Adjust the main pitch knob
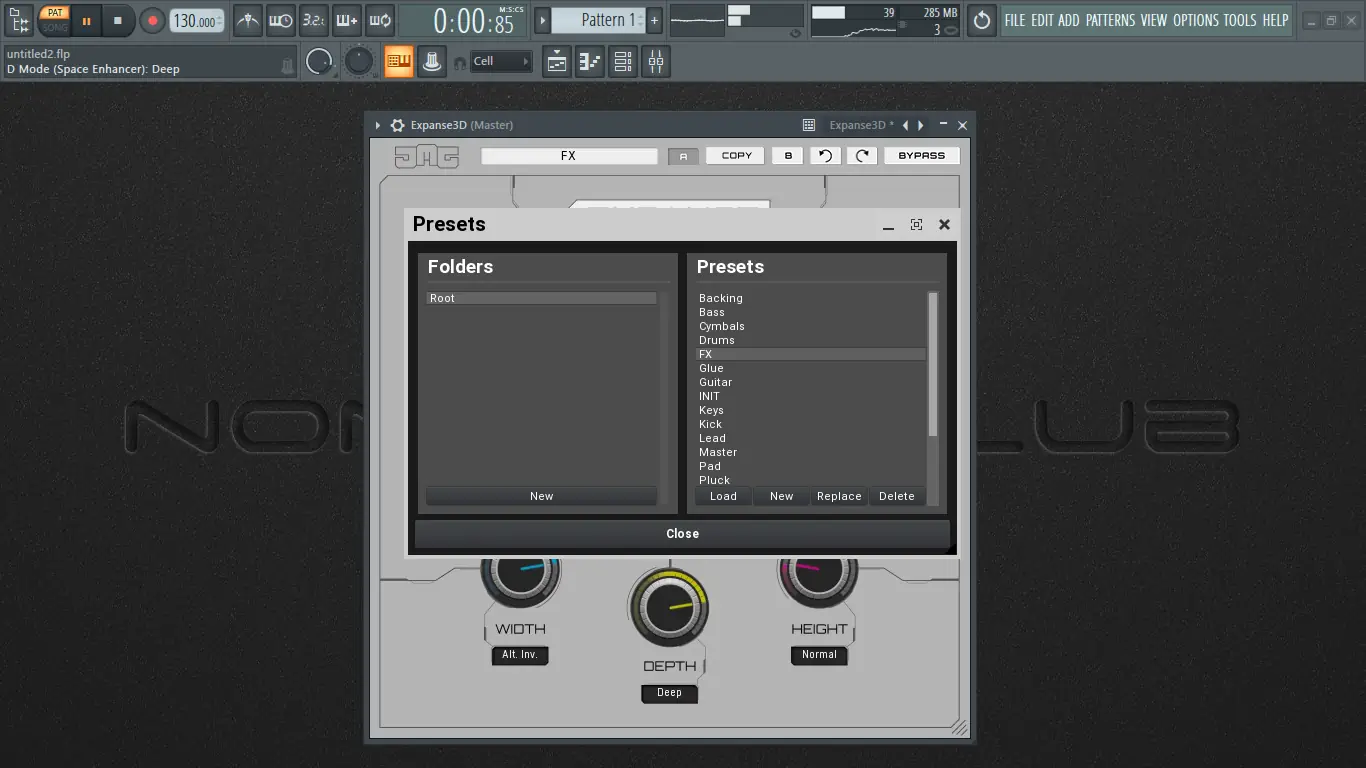1366x768 pixels. [358, 62]
